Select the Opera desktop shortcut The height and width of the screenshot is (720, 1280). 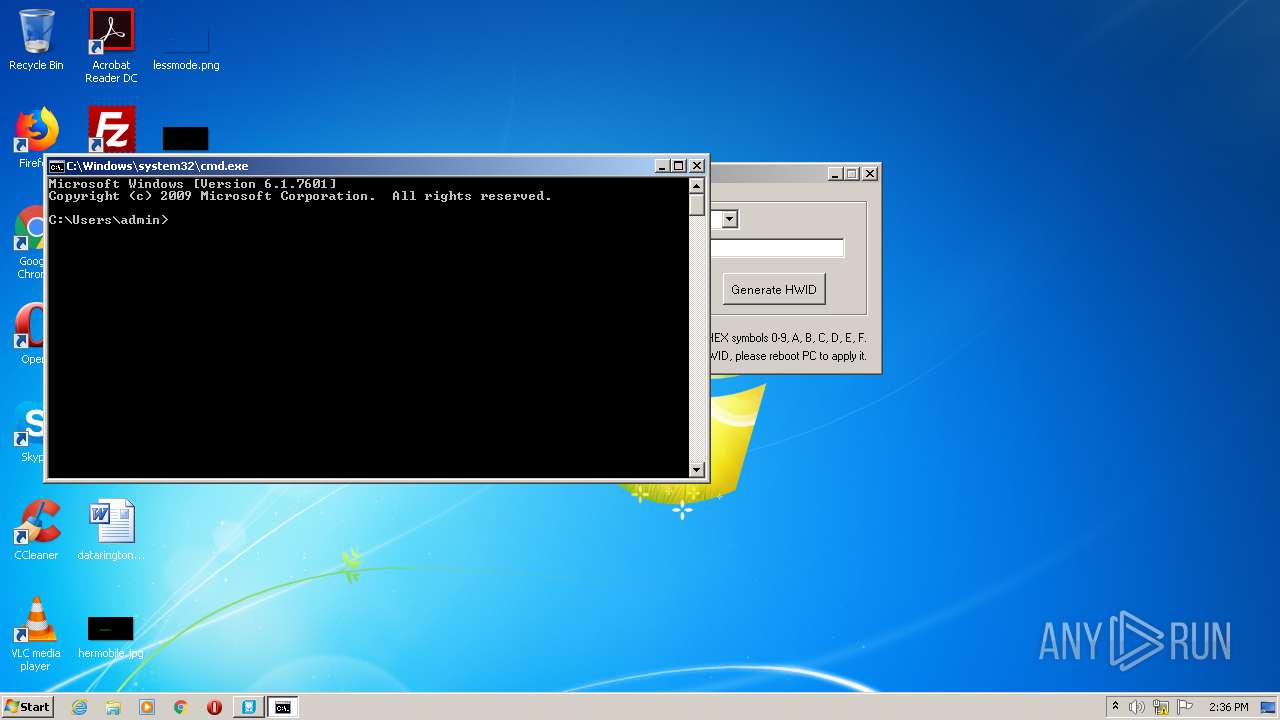pyautogui.click(x=29, y=334)
